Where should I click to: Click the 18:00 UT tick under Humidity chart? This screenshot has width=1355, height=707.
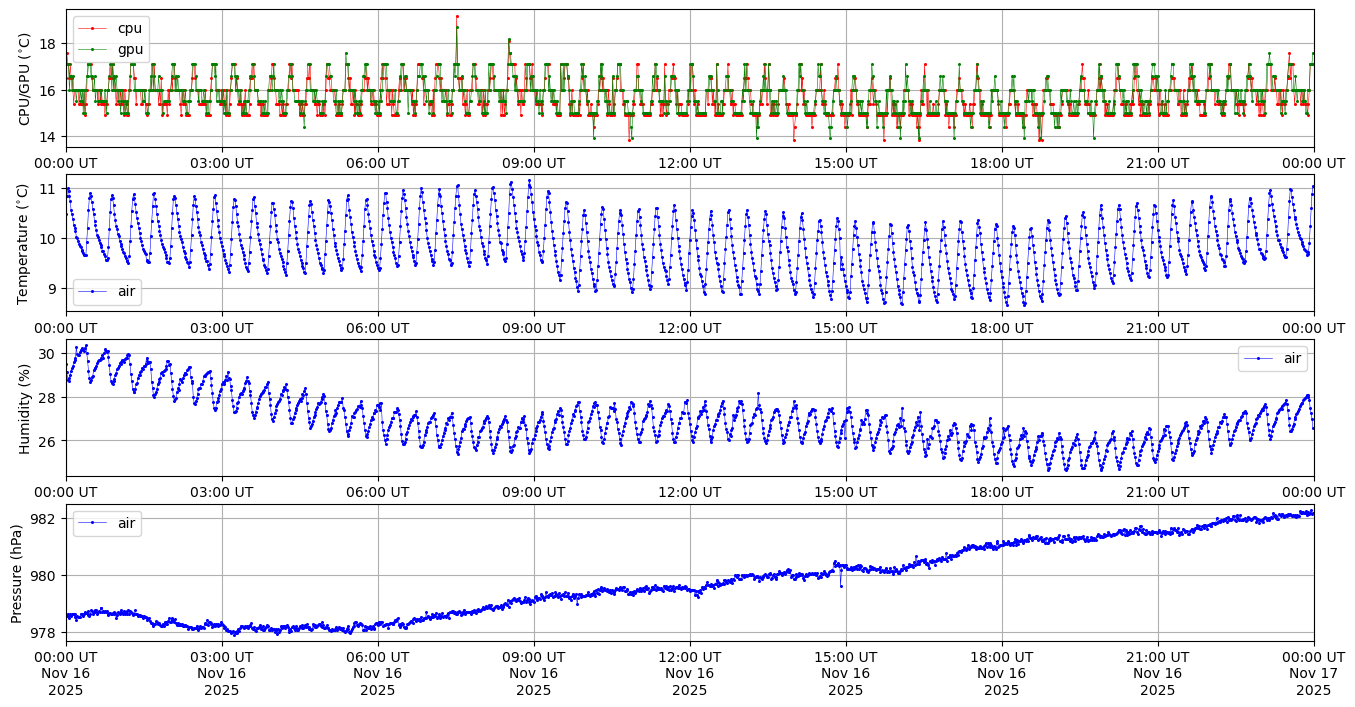tap(1001, 492)
